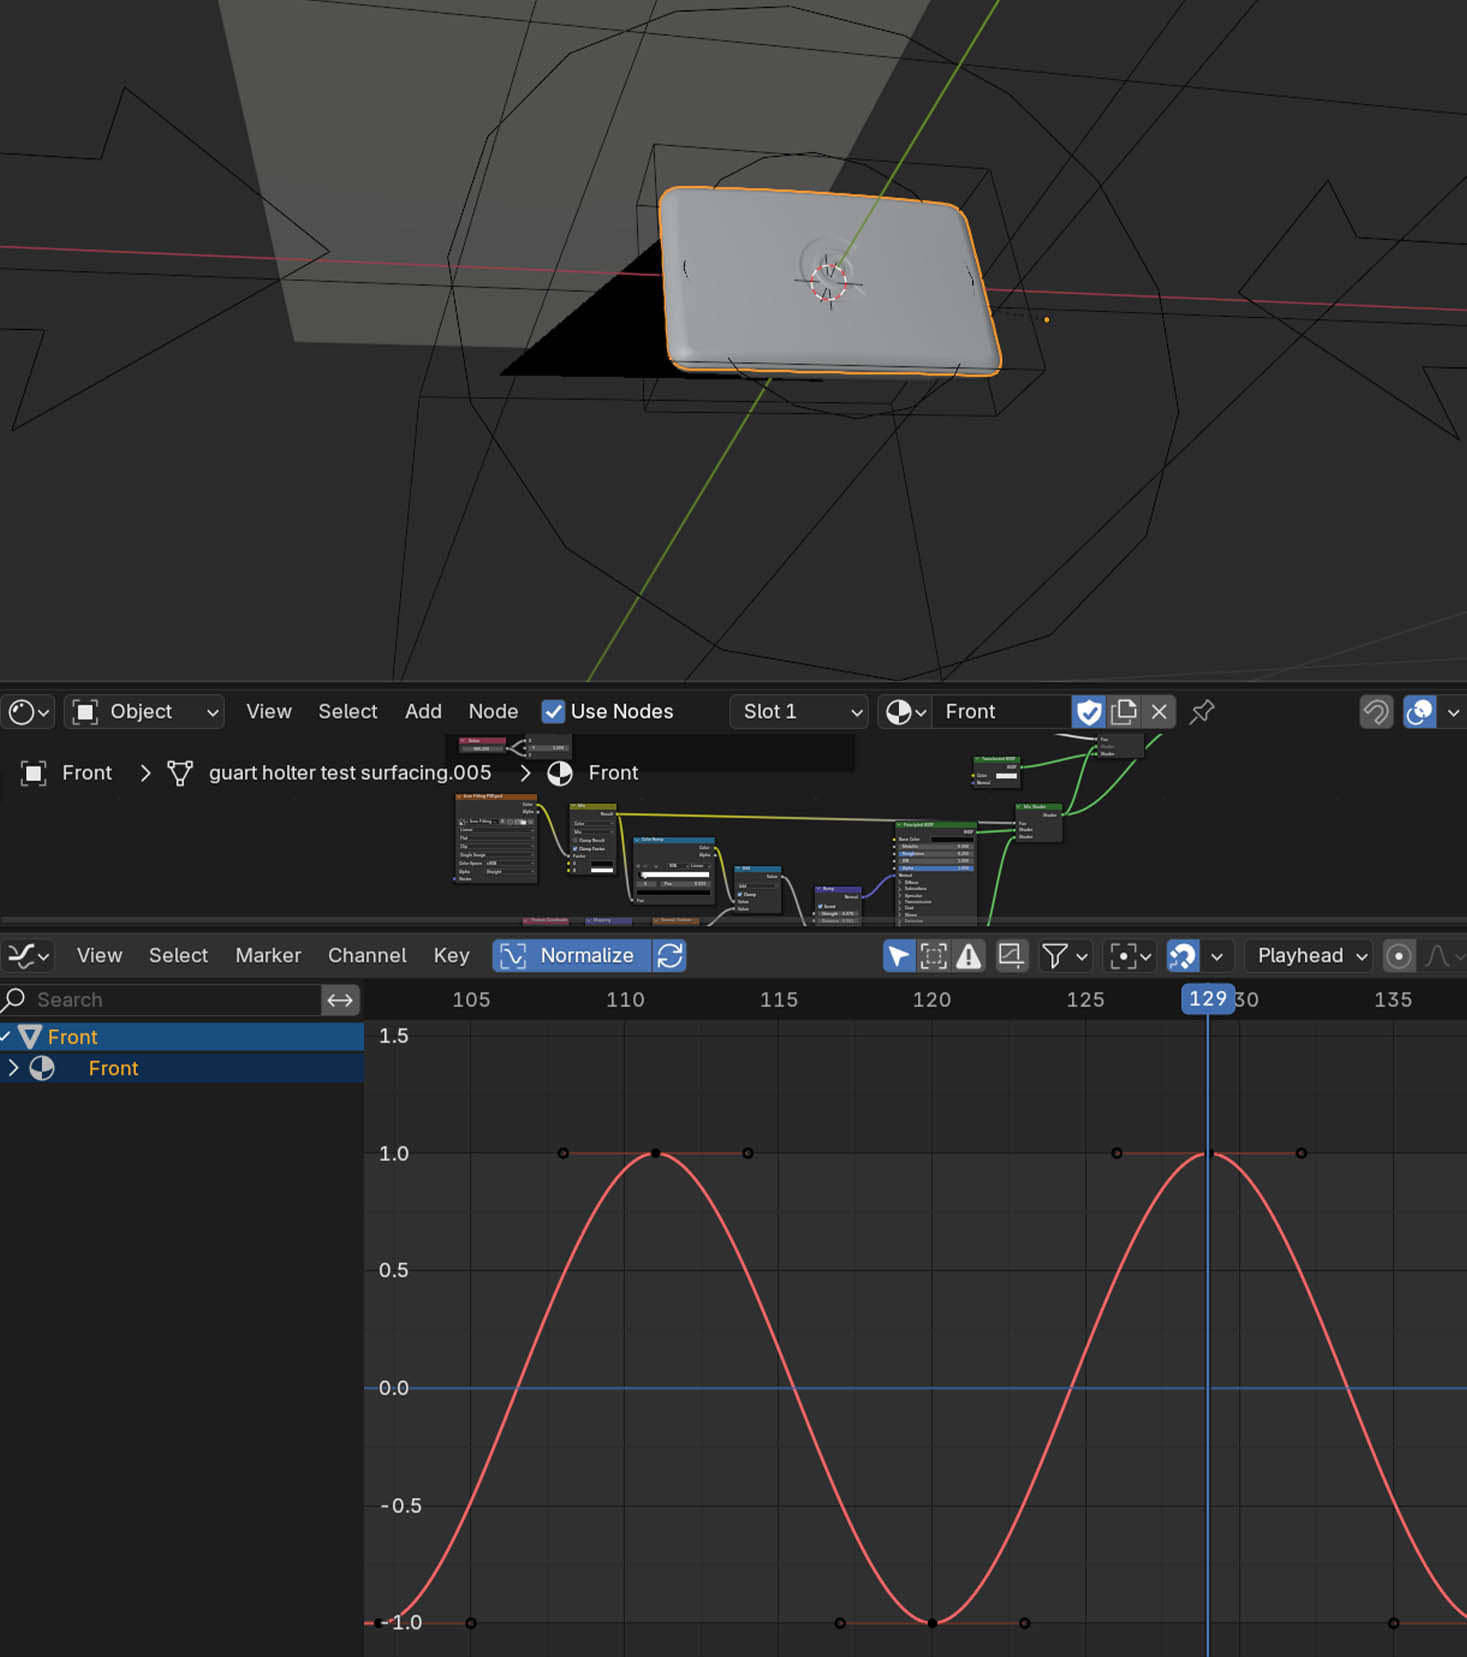Screen dimensions: 1467x1657
Task: Click the frame 129 playhead marker
Action: click(1207, 999)
